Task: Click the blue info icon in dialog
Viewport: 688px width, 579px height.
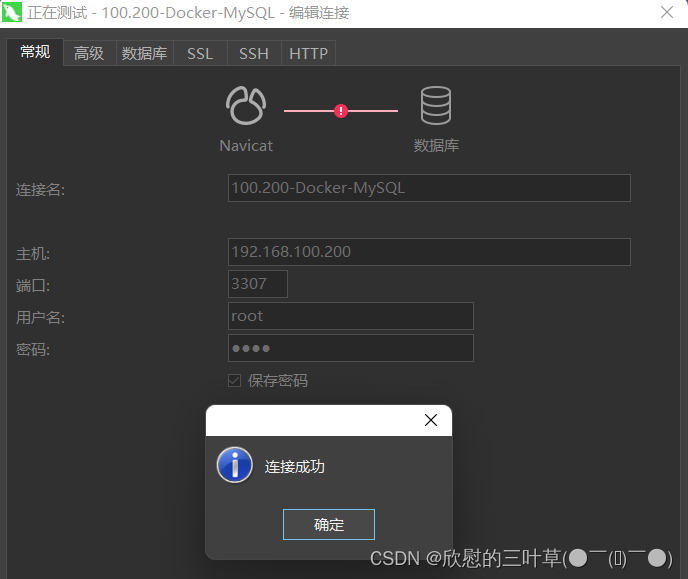Action: [x=235, y=465]
